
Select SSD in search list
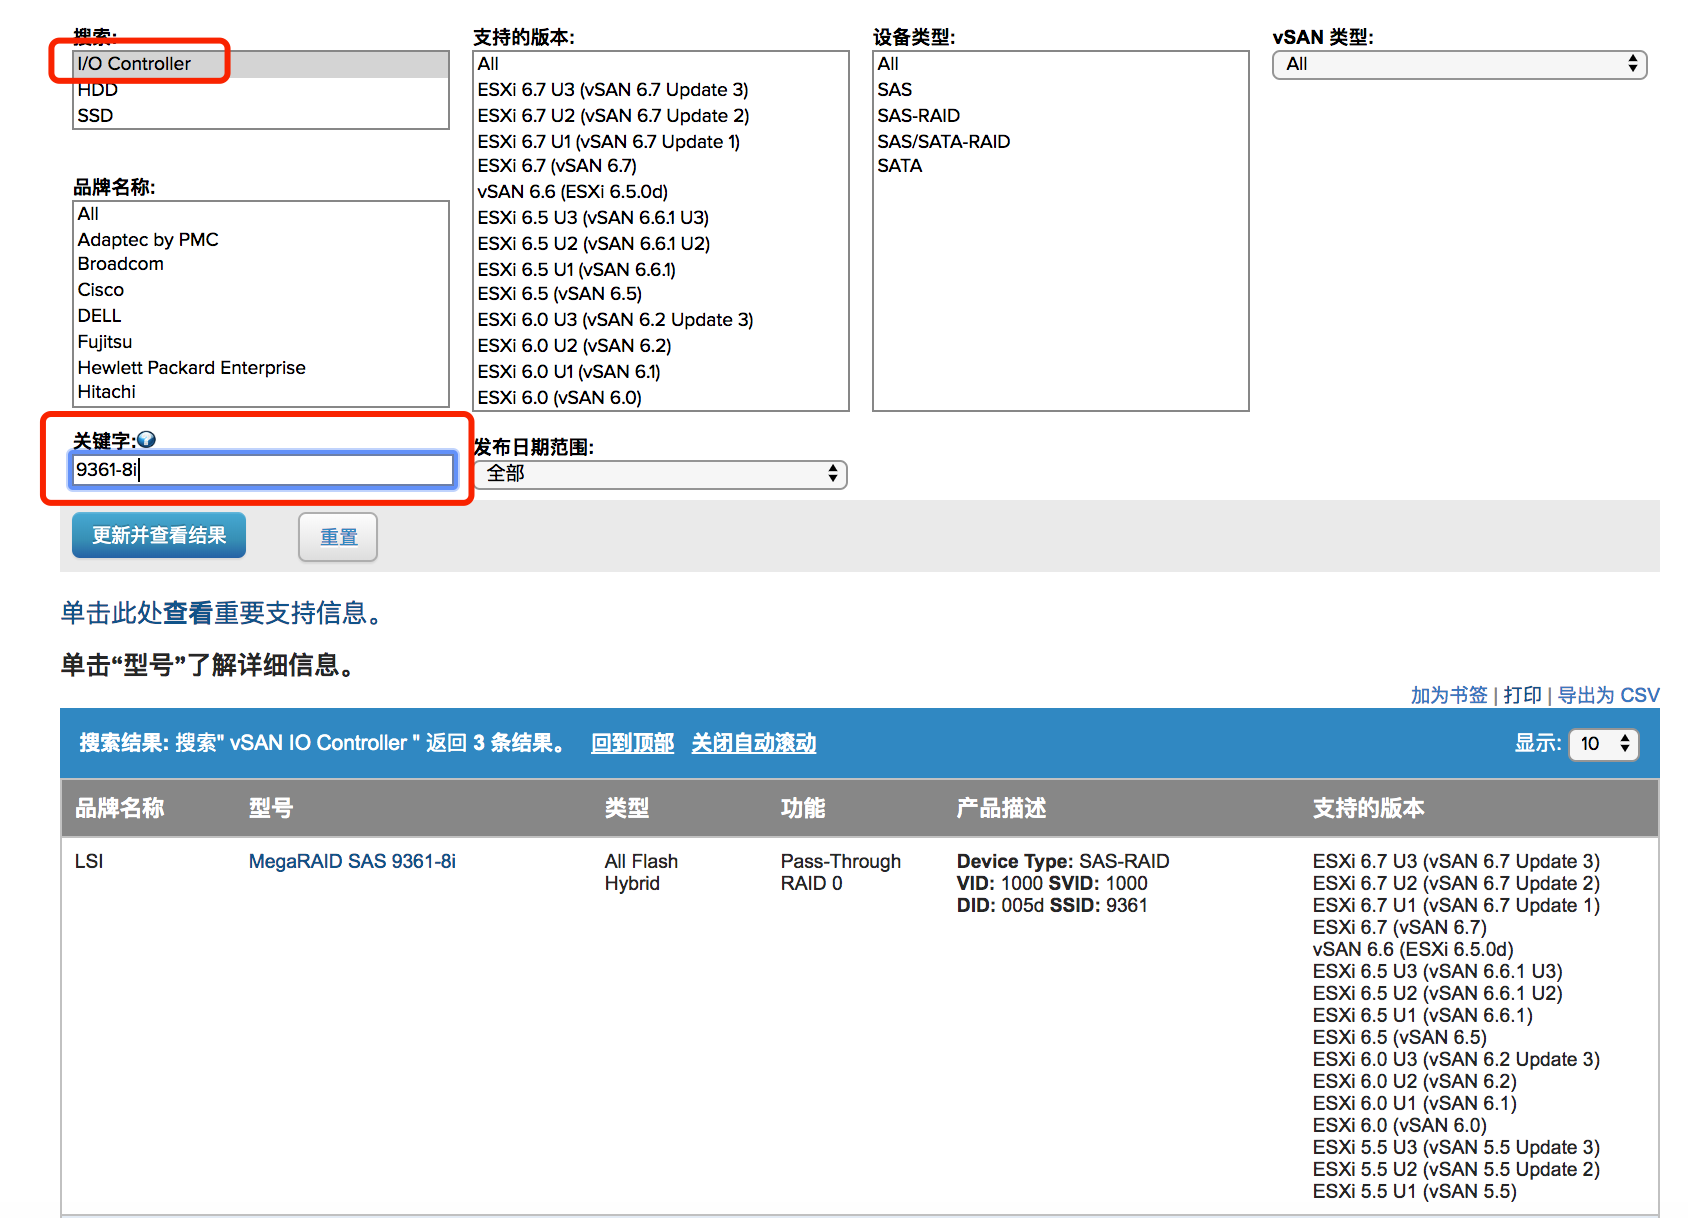click(261, 116)
